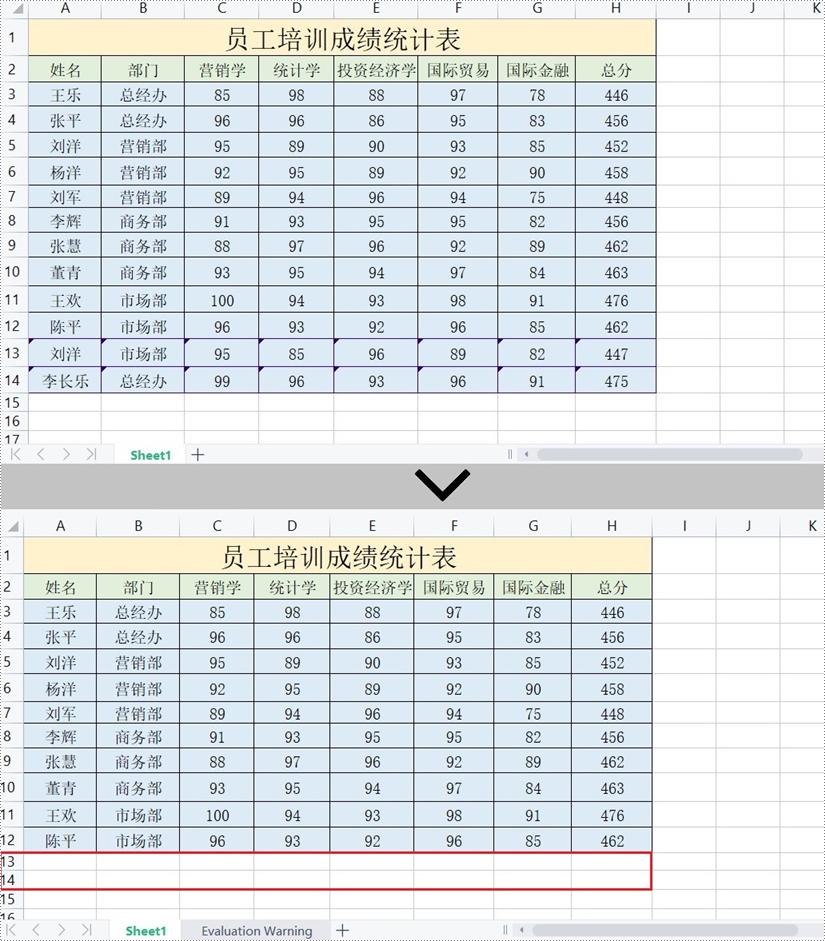Go to next sheet in bottom spreadsheet
Viewport: 825px width, 941px height.
point(61,930)
